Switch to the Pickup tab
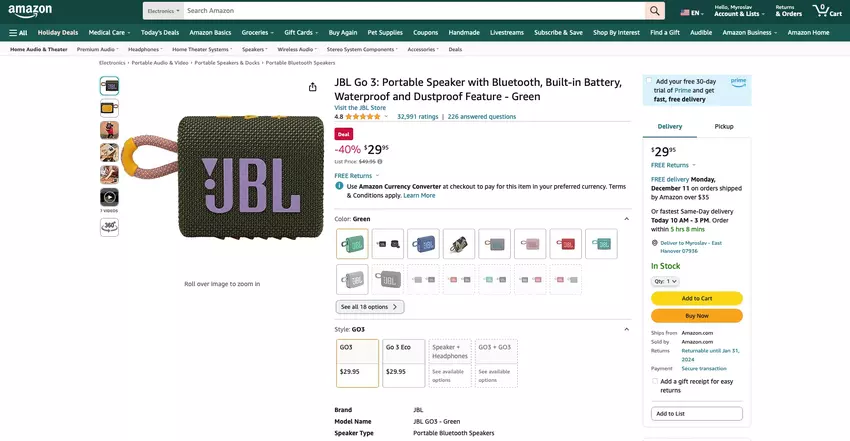This screenshot has width=850, height=441. click(724, 127)
